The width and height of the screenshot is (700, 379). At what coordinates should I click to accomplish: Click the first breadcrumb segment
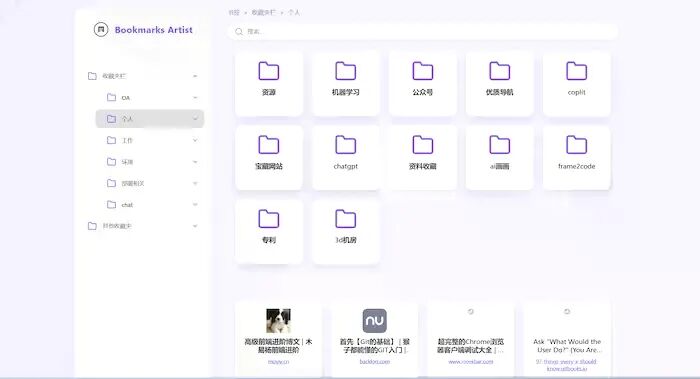(234, 12)
